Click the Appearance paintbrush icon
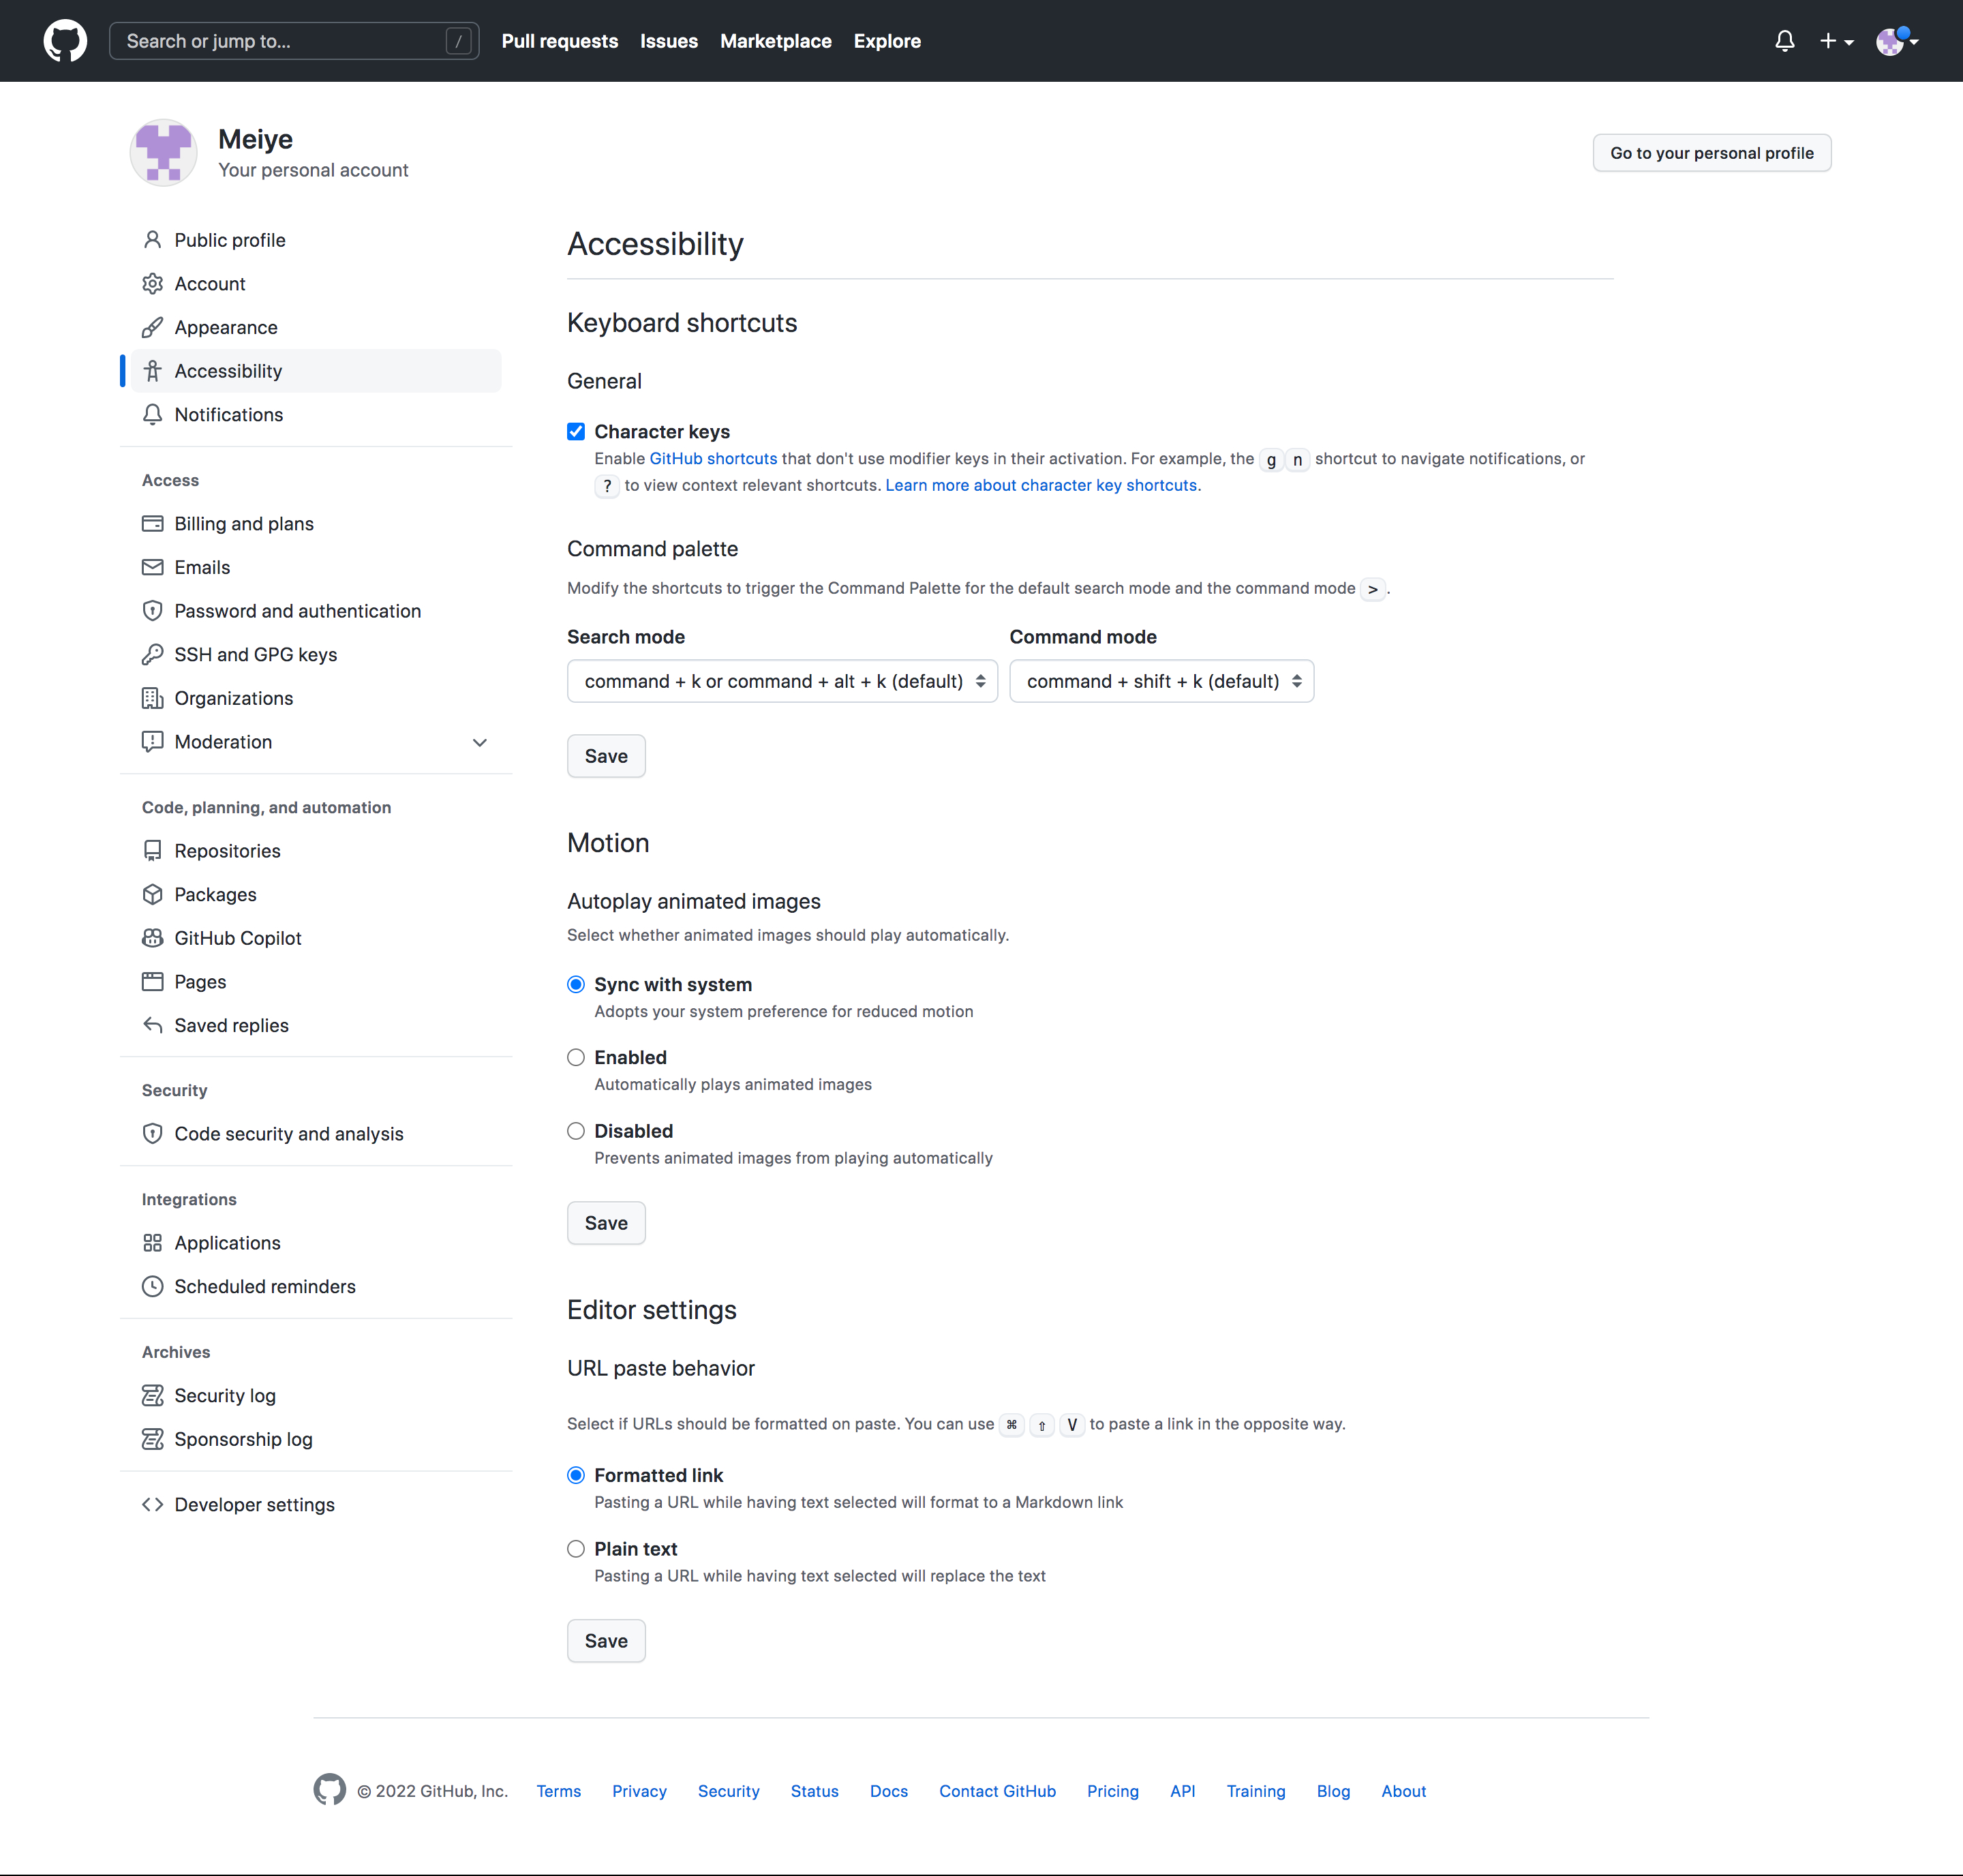Viewport: 1963px width, 1876px height. tap(152, 327)
